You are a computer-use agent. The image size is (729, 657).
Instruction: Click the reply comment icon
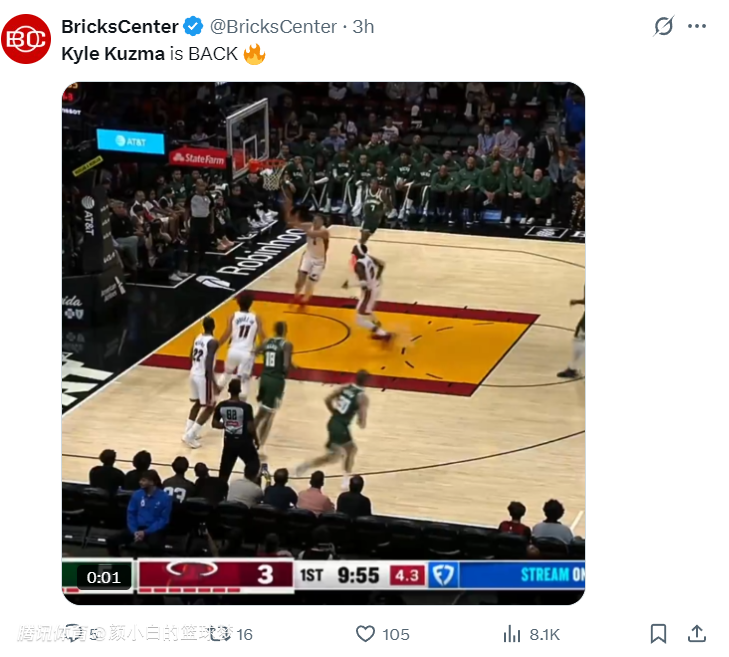coord(74,634)
